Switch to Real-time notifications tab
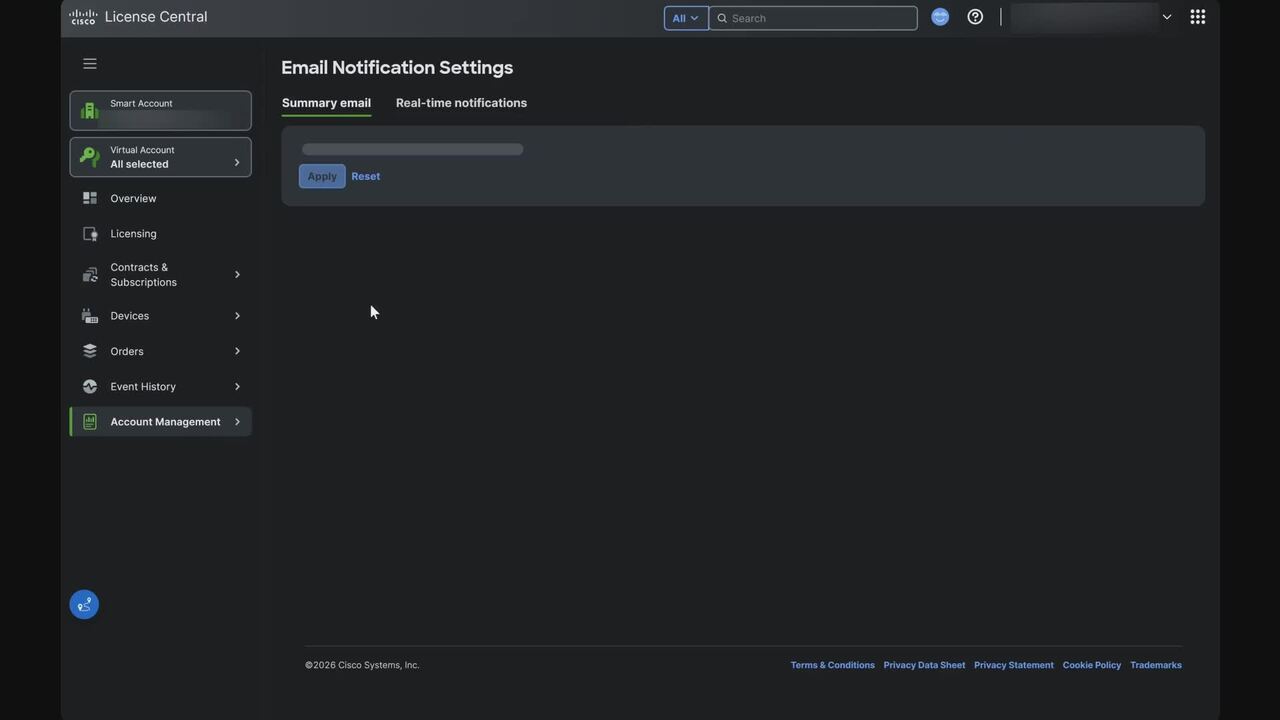Screen dimensions: 1280x720 pos(461,103)
